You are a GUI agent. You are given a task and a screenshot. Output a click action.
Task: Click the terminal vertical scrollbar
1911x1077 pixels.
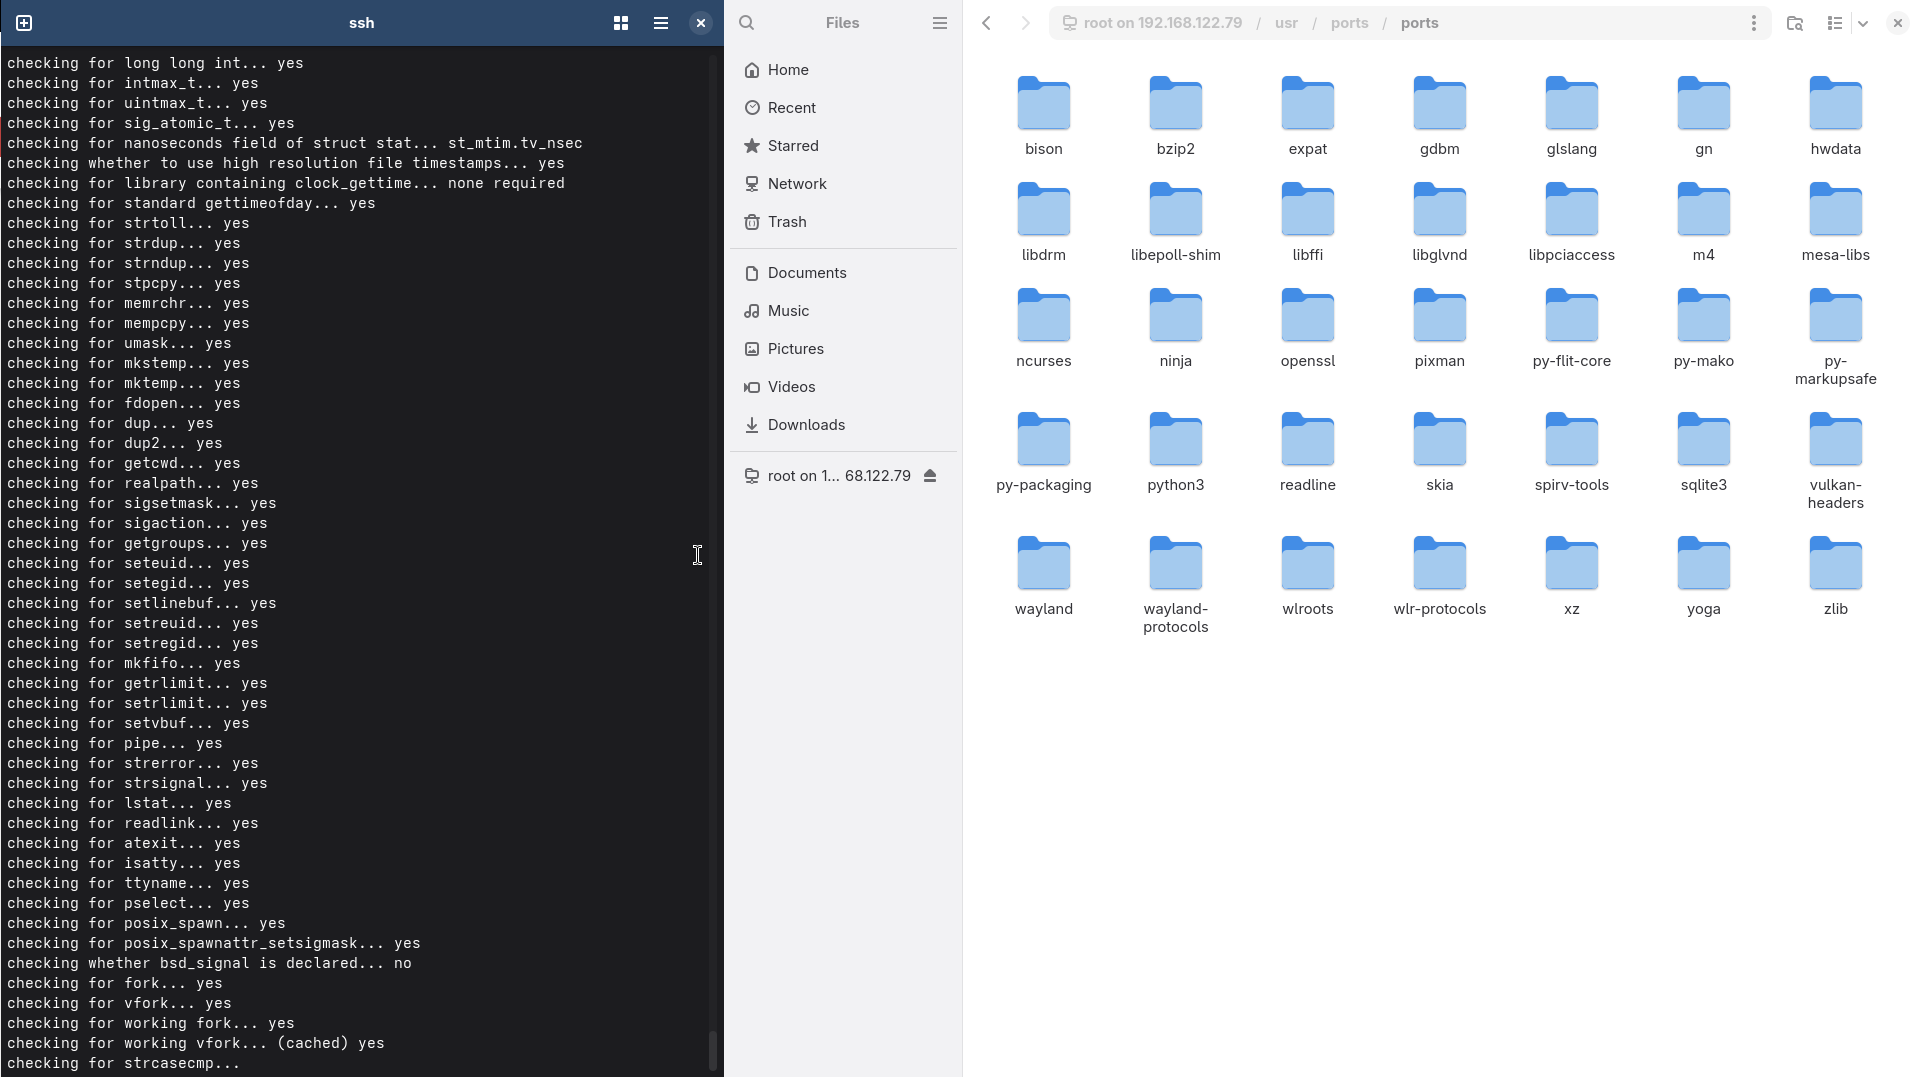tap(713, 1050)
